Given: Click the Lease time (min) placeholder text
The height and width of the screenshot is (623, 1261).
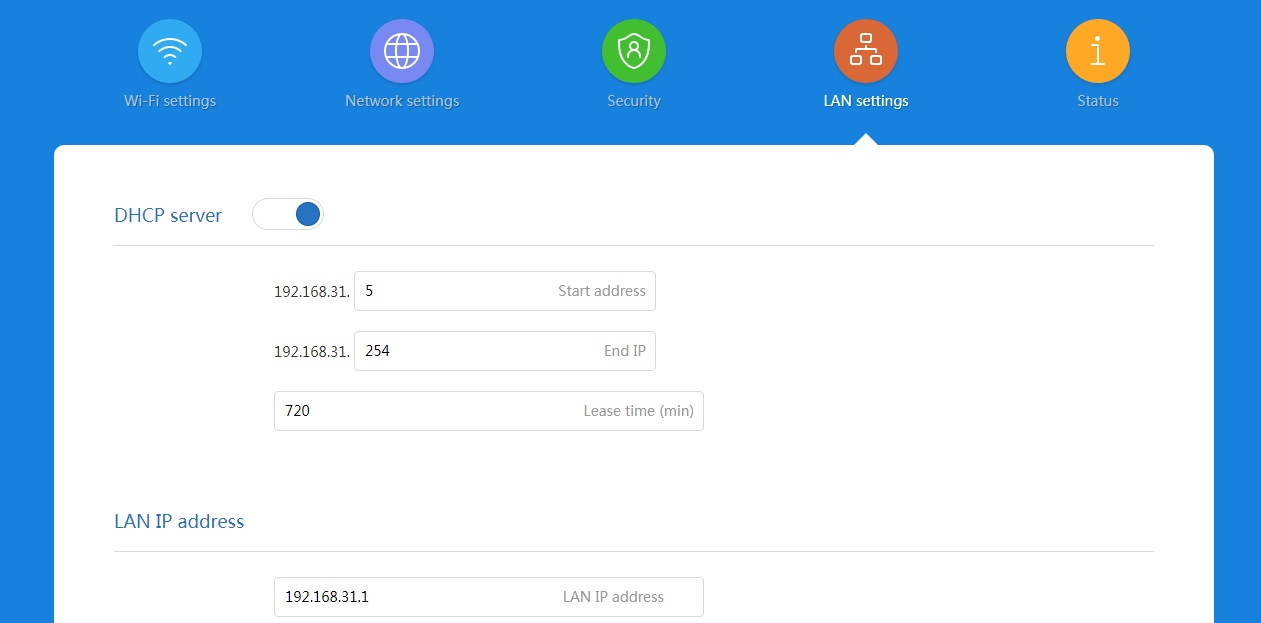Looking at the screenshot, I should click(639, 411).
